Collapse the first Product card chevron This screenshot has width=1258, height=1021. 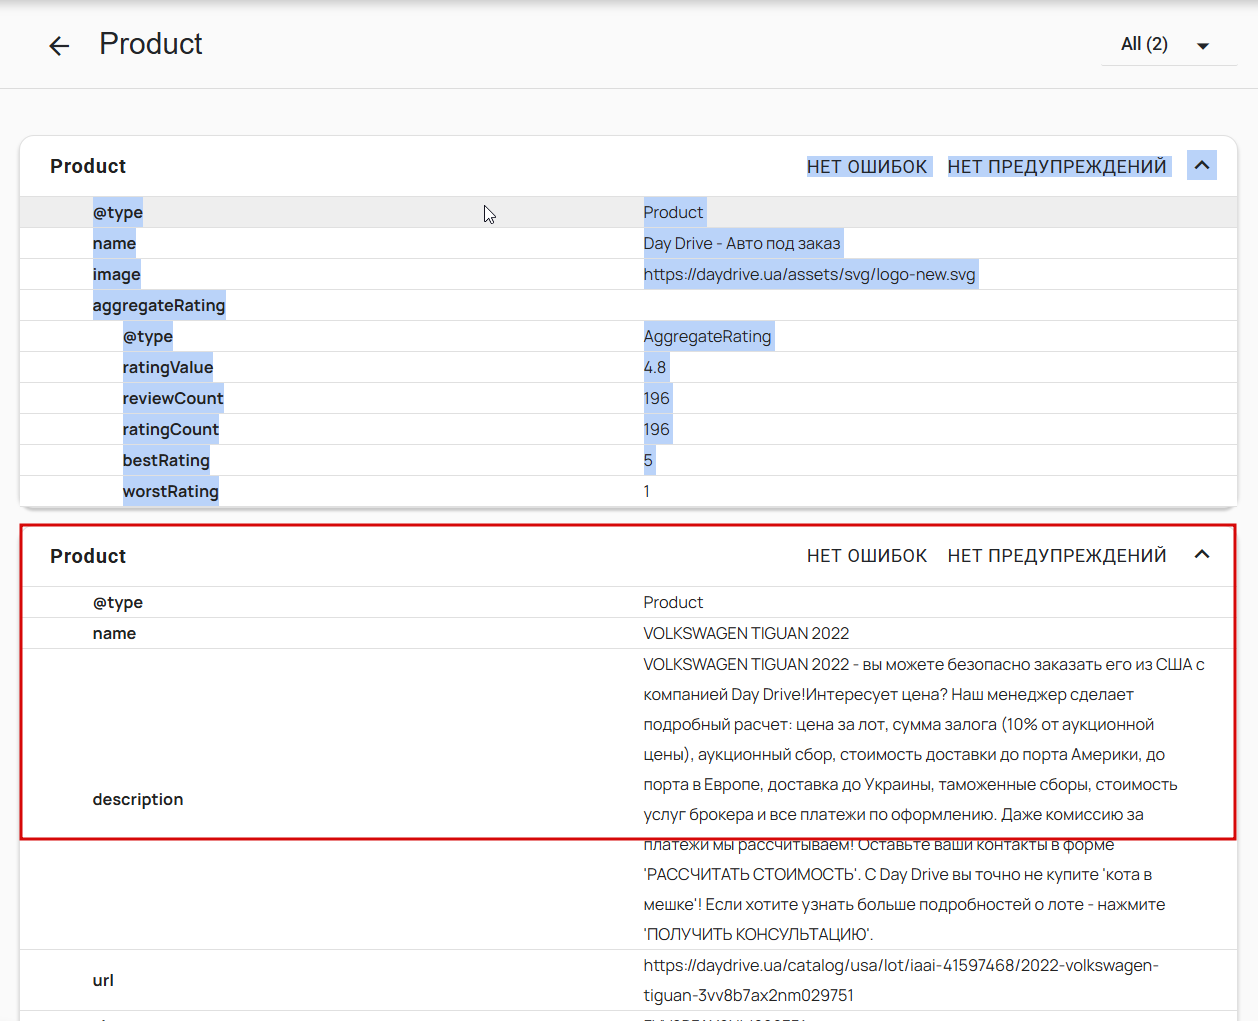tap(1202, 165)
